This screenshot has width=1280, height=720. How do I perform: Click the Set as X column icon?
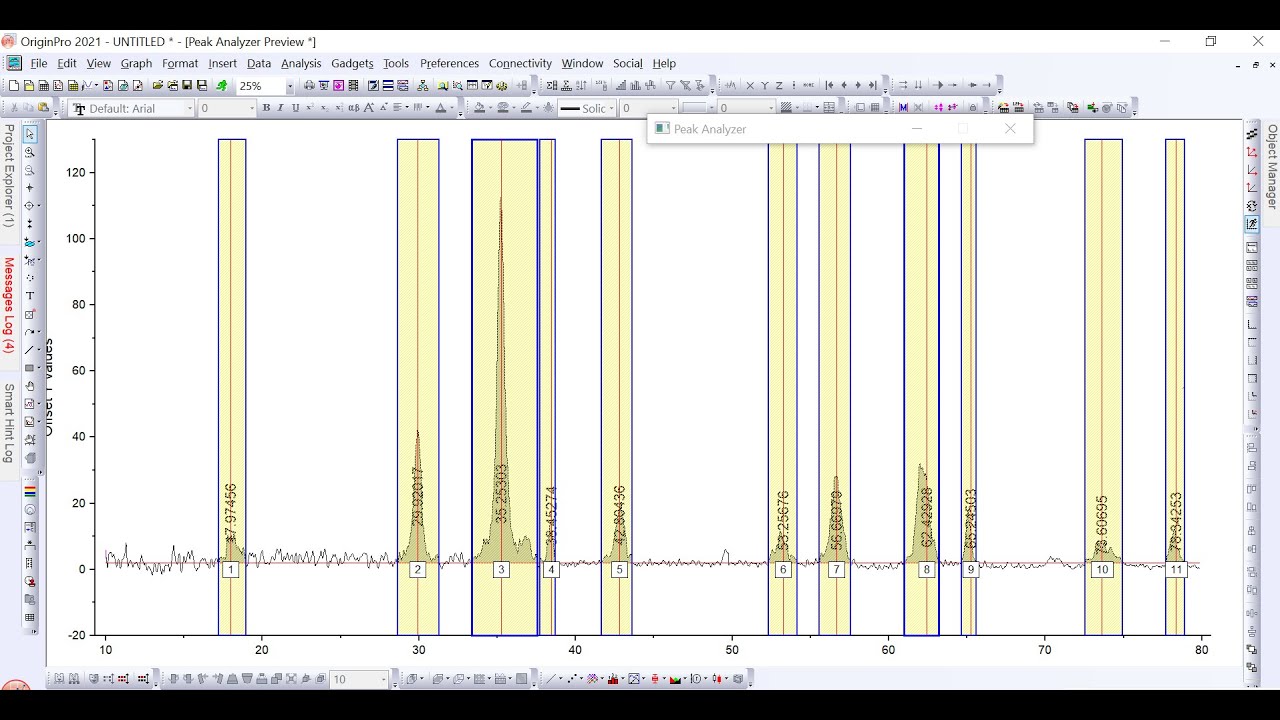pos(750,86)
